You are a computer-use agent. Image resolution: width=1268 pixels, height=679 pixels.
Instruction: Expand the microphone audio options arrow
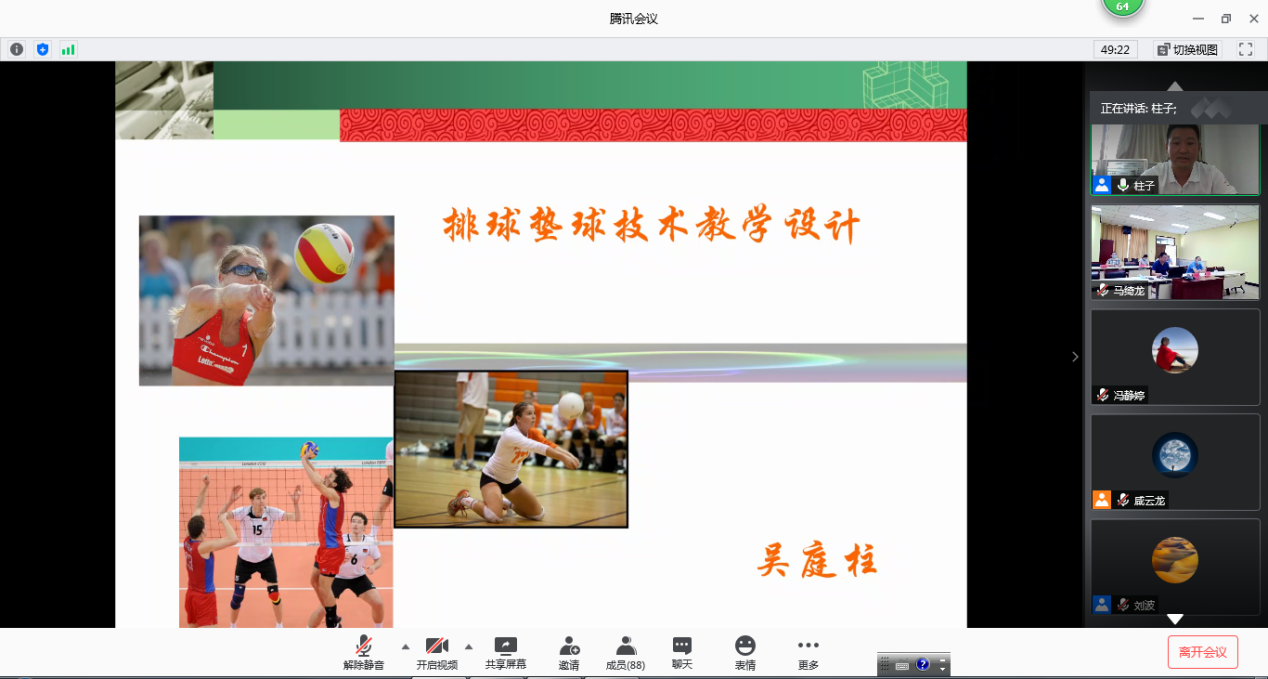pyautogui.click(x=405, y=646)
